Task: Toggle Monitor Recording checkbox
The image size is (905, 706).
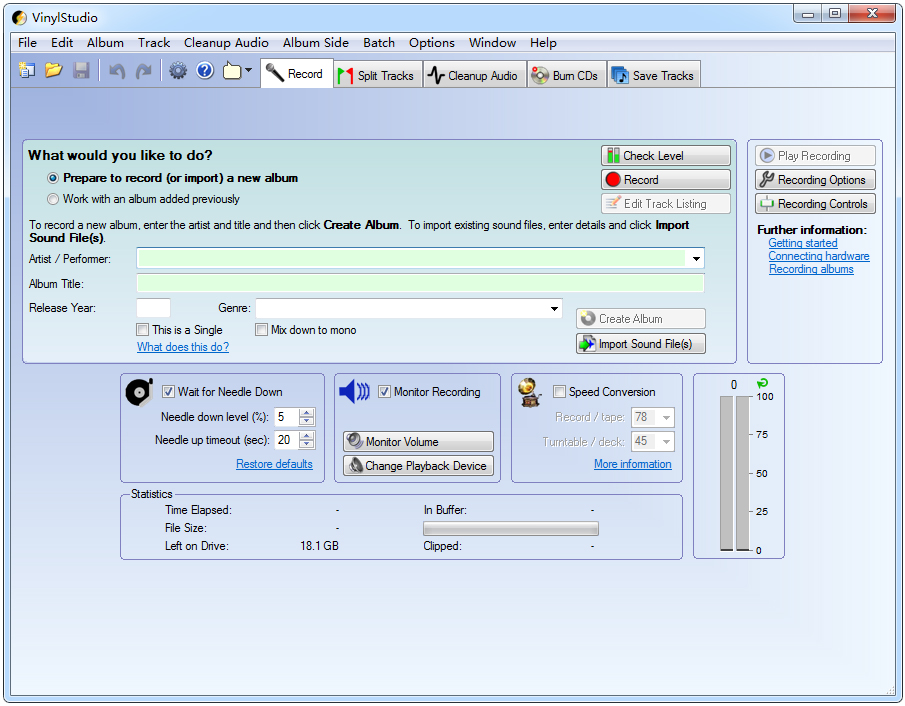Action: [x=384, y=392]
